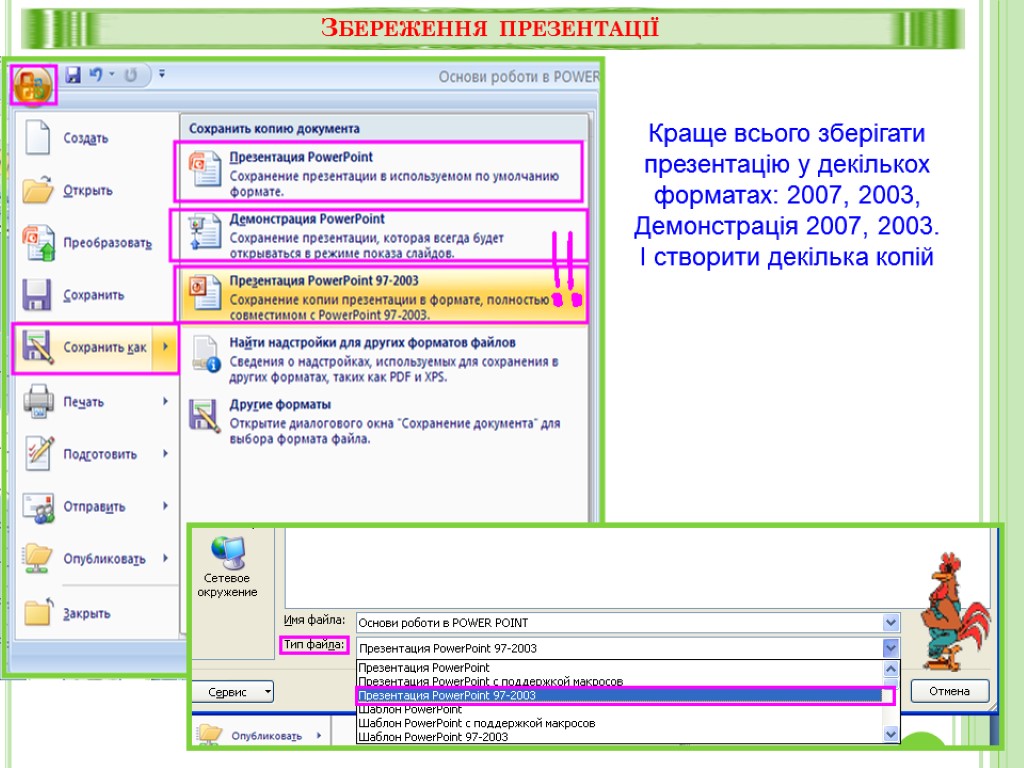The width and height of the screenshot is (1024, 768).
Task: Click Сетевое окружение label in save dialog
Action: click(227, 585)
